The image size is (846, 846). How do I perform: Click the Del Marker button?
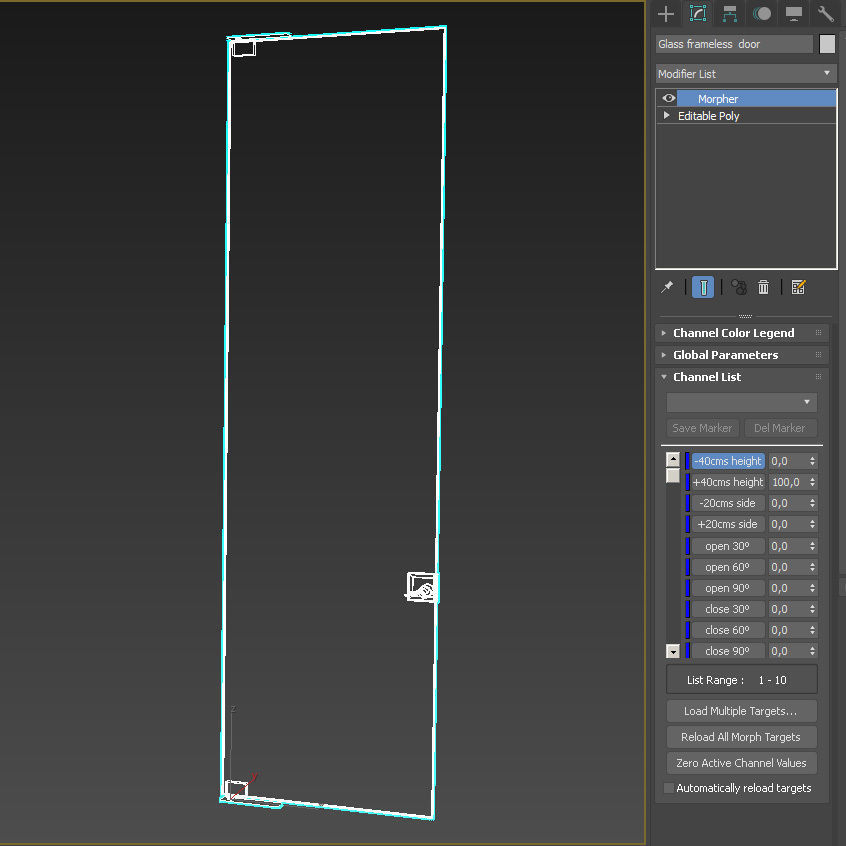[780, 428]
